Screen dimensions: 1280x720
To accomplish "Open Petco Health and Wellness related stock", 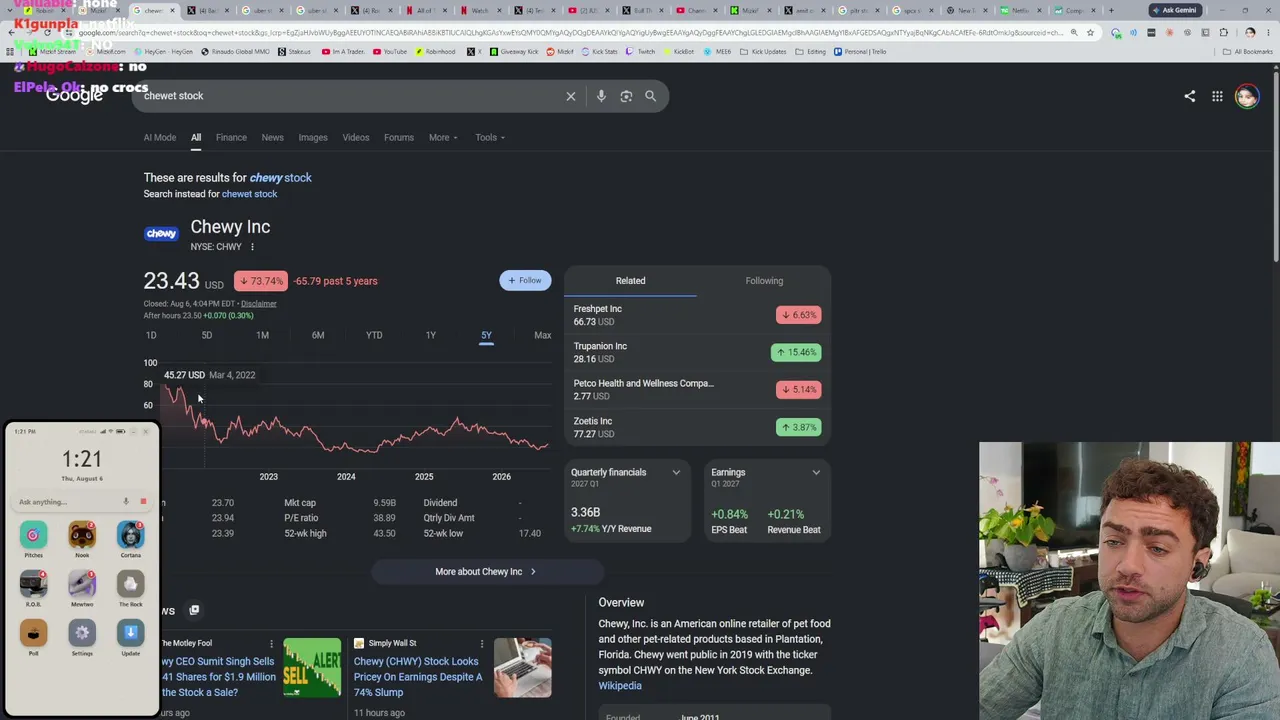I will [697, 389].
